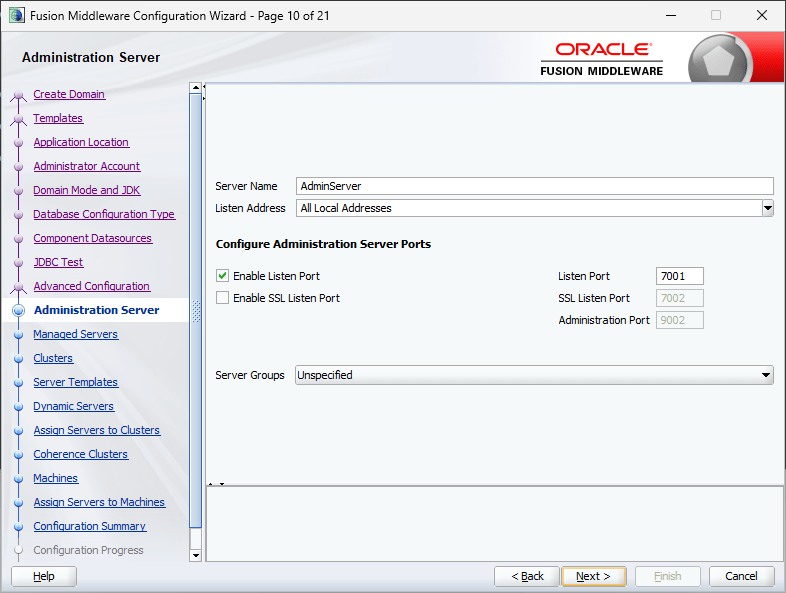
Task: Minimize the Configuration Wizard window
Action: [x=671, y=16]
